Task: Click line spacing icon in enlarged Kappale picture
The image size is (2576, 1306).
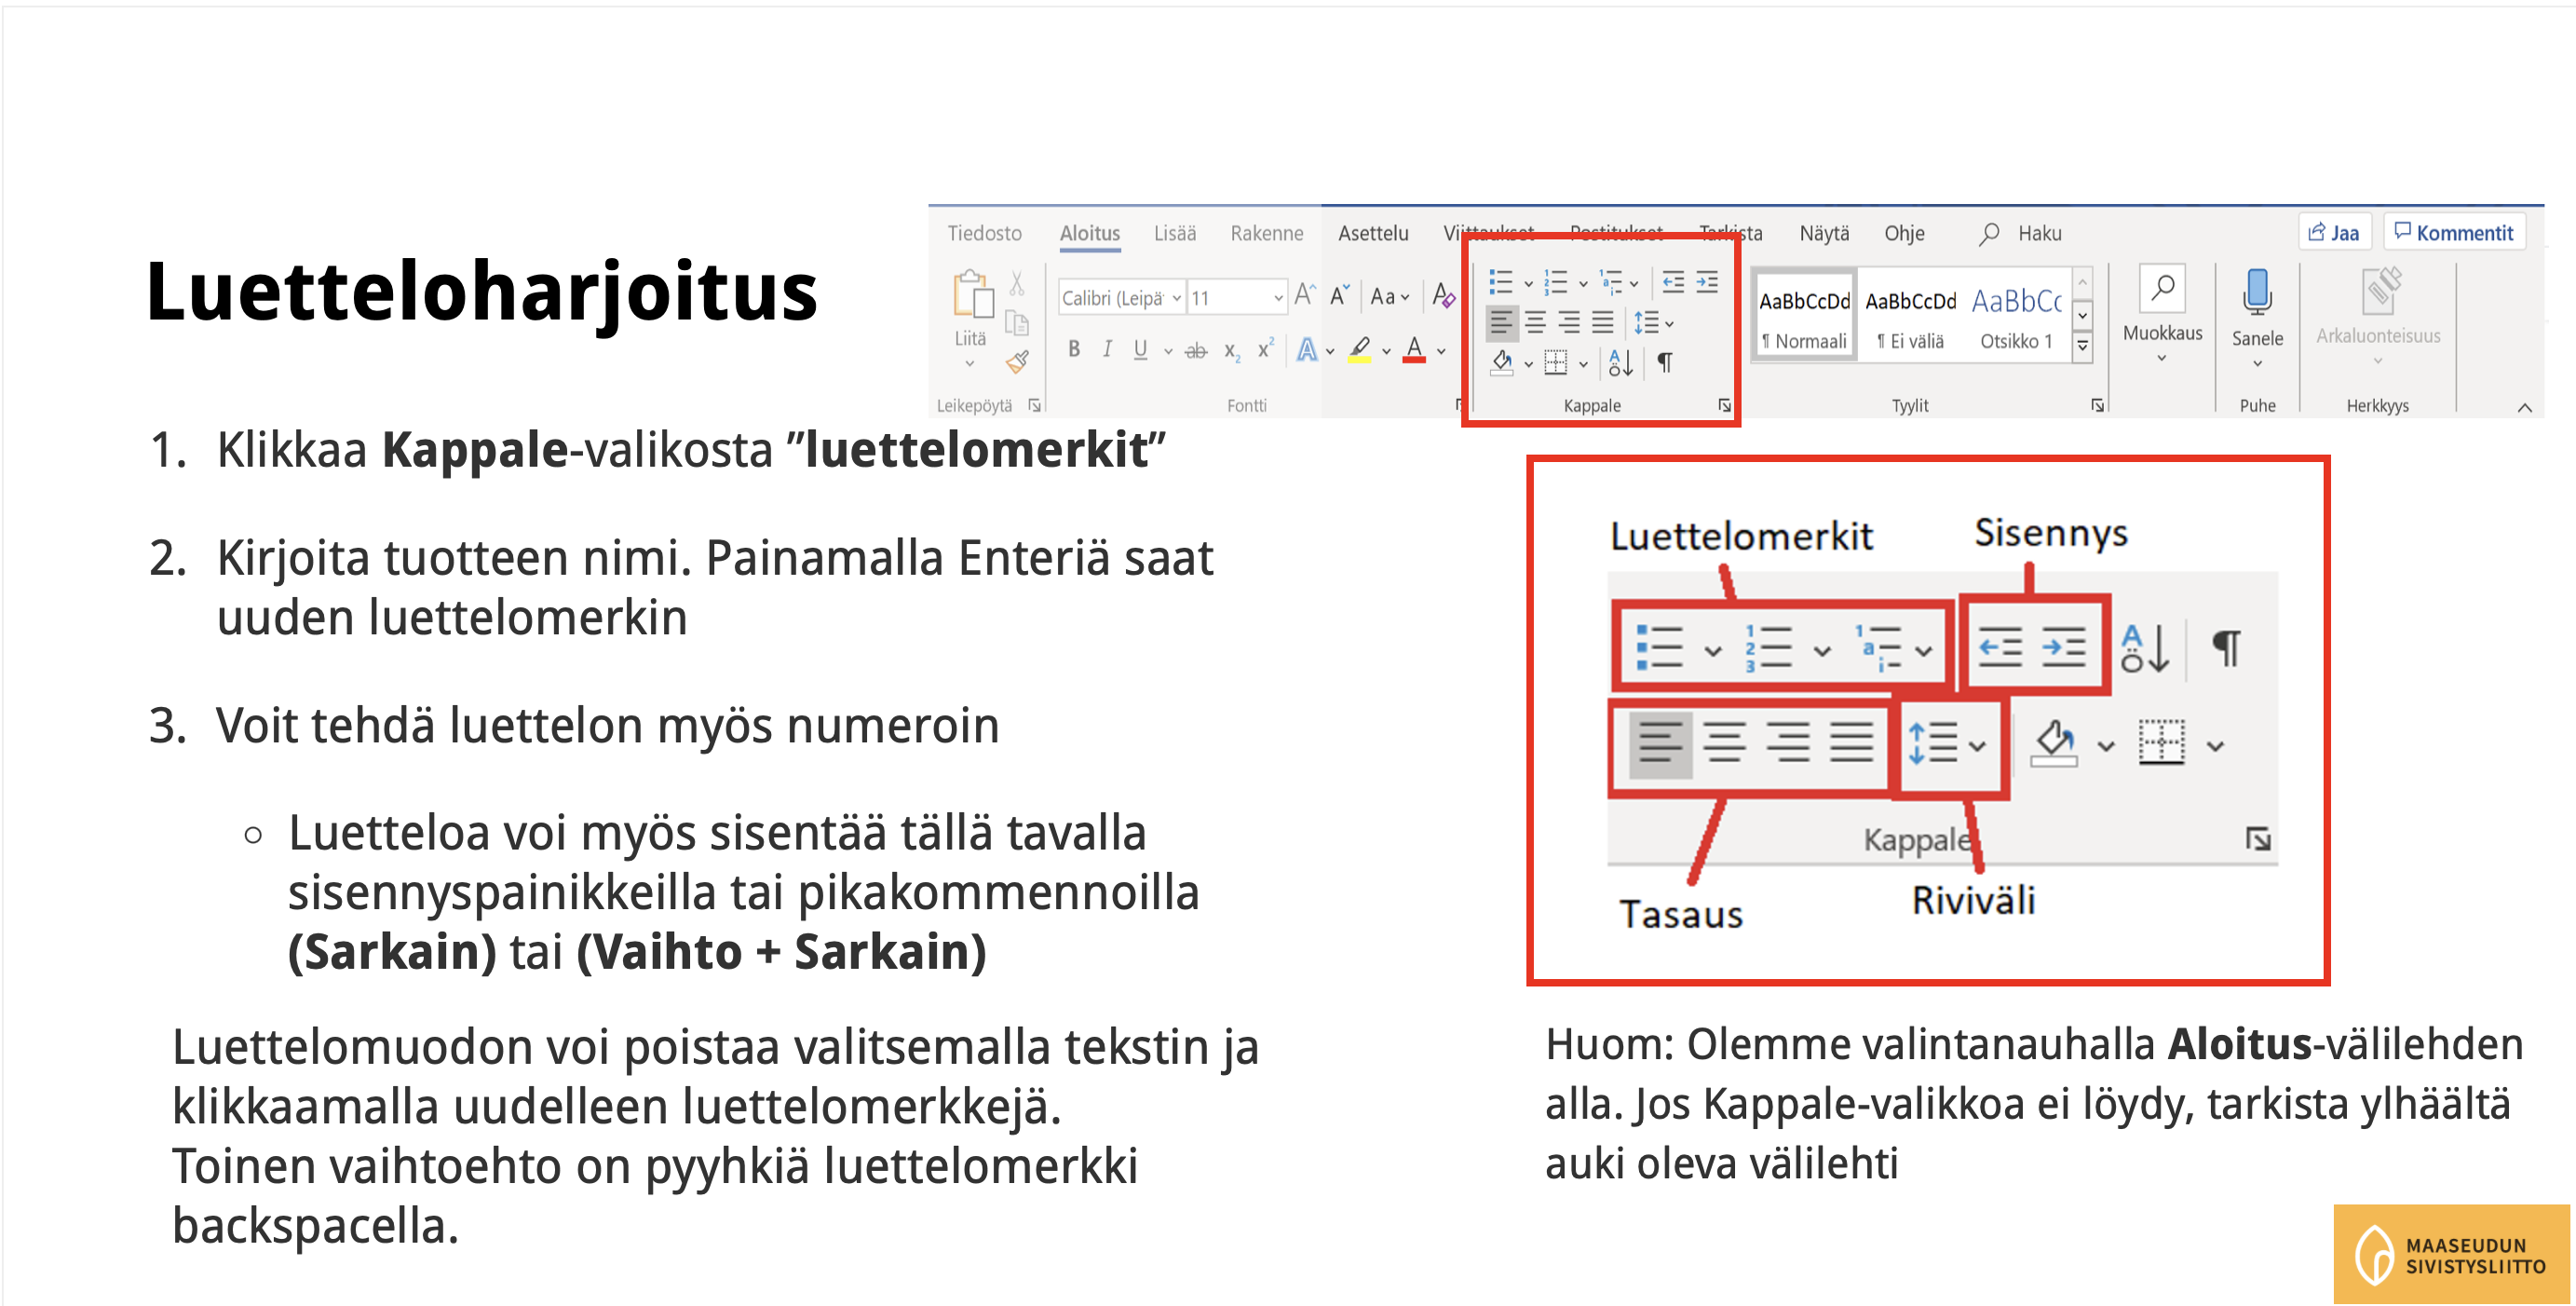Action: (1933, 744)
